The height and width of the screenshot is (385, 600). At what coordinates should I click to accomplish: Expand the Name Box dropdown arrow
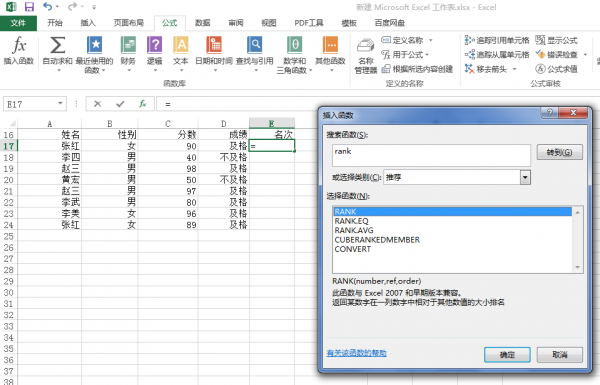click(60, 104)
